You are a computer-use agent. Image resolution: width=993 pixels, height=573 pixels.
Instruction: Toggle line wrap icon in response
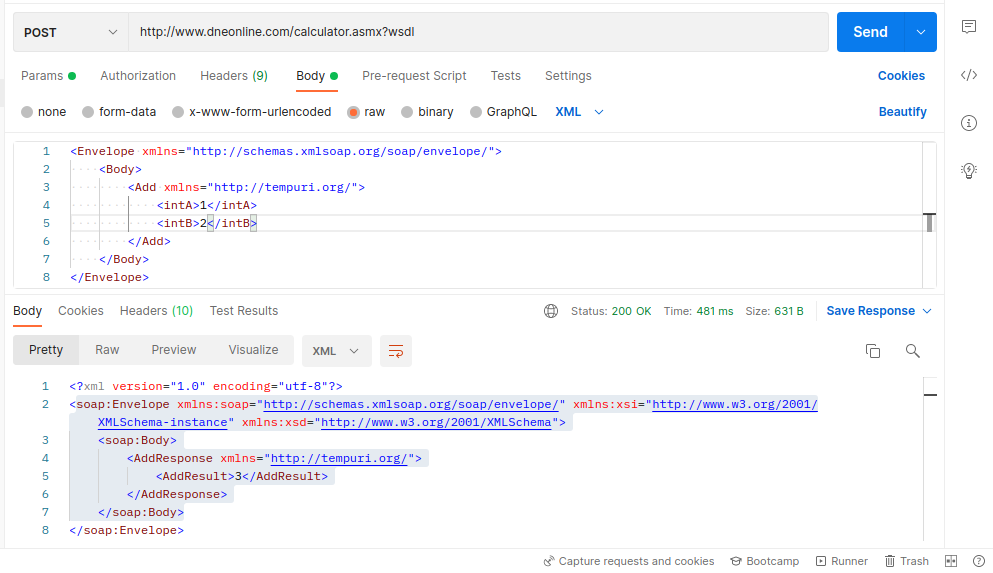396,351
